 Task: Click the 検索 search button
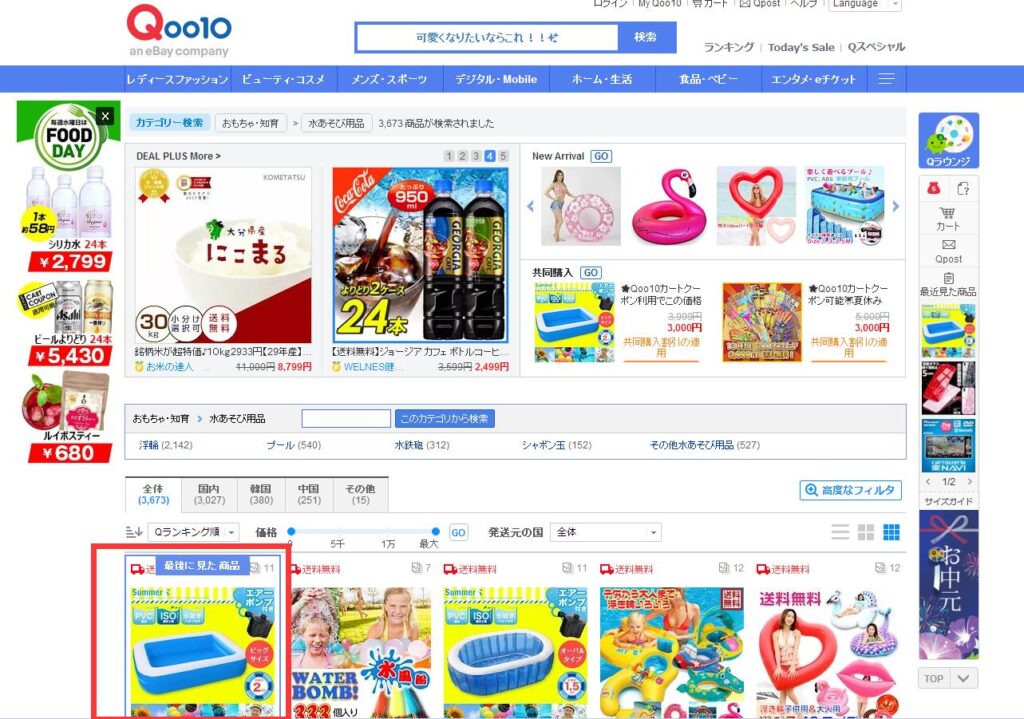[646, 37]
